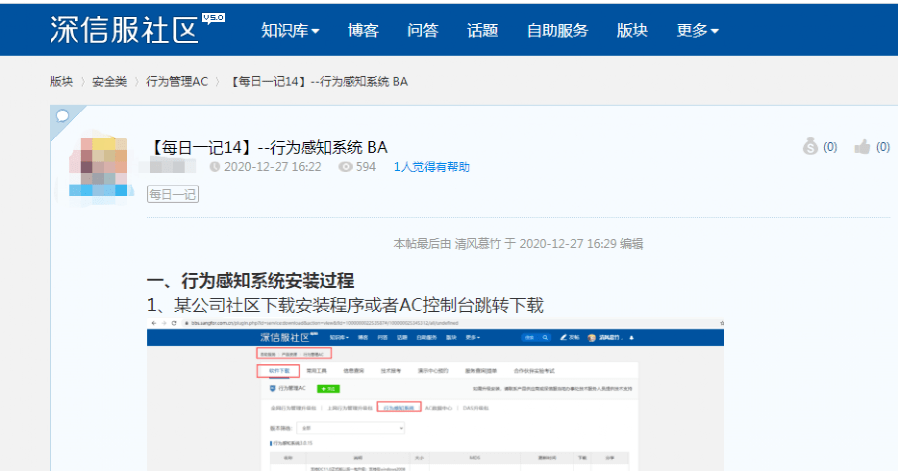898x471 pixels.
Task: Click the post title 【每日一记14】--行为感知系统 BA
Action: coord(267,147)
